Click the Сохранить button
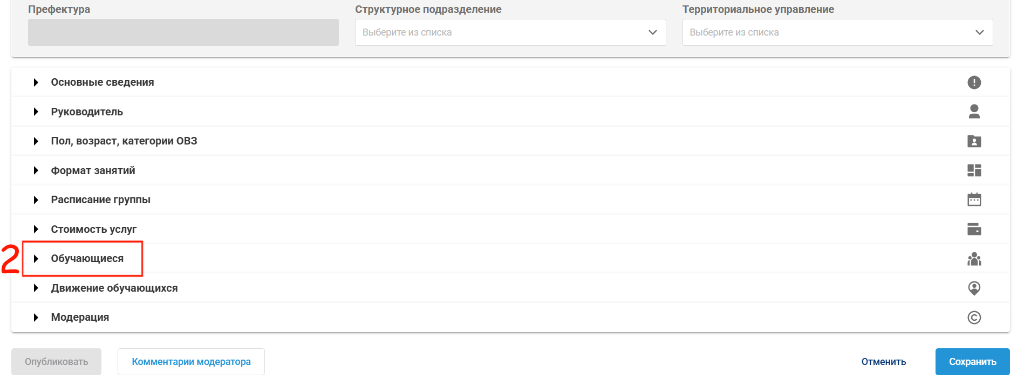Viewport: 1024px width, 386px height. pos(972,362)
